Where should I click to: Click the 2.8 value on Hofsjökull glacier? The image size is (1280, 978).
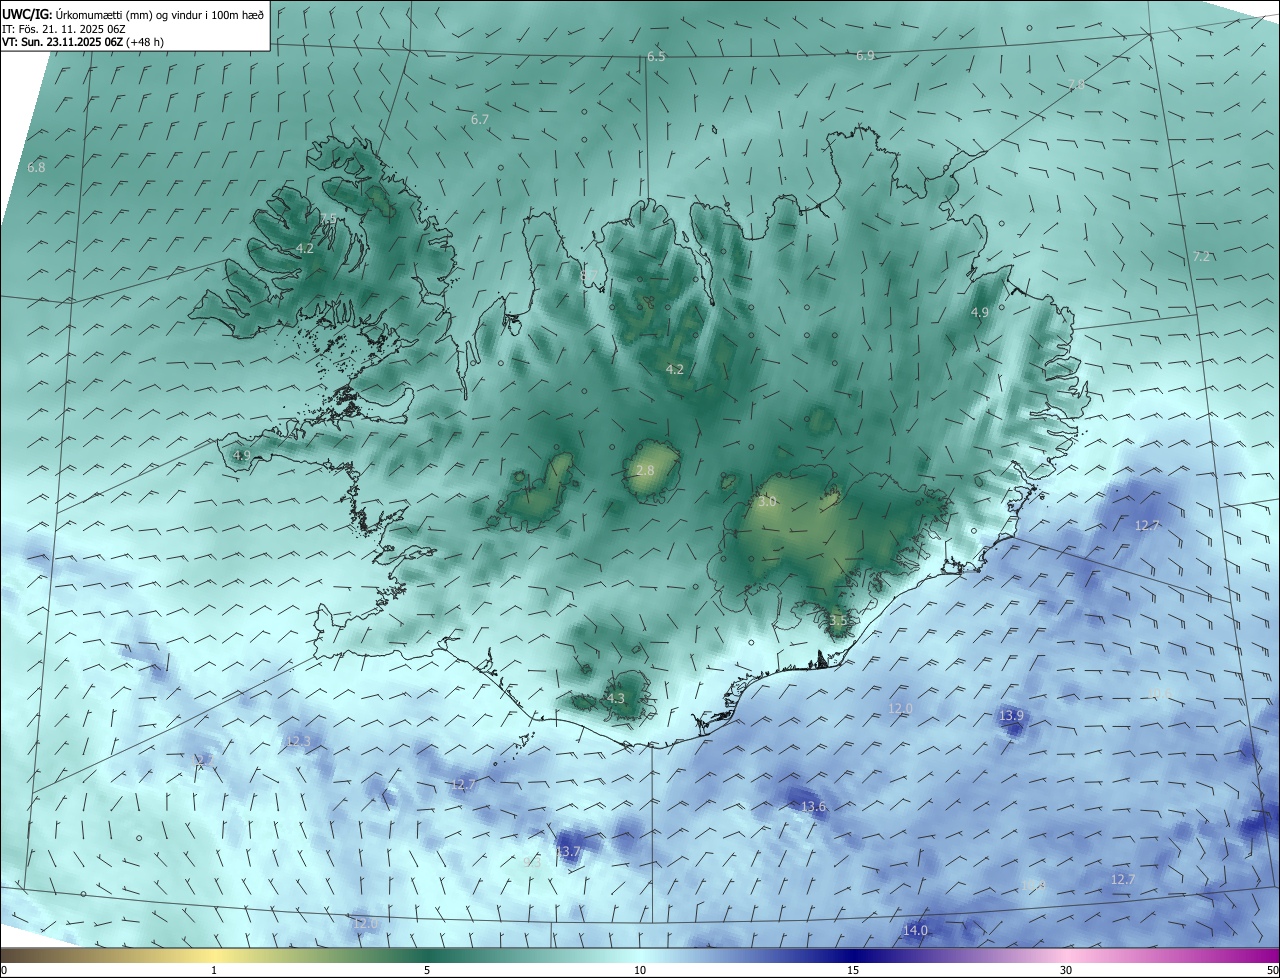pyautogui.click(x=645, y=470)
